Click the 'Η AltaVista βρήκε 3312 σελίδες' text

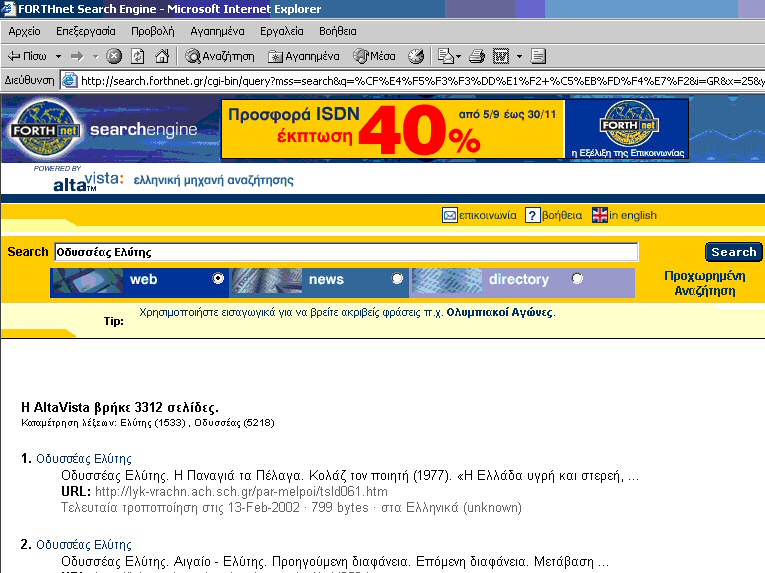120,408
